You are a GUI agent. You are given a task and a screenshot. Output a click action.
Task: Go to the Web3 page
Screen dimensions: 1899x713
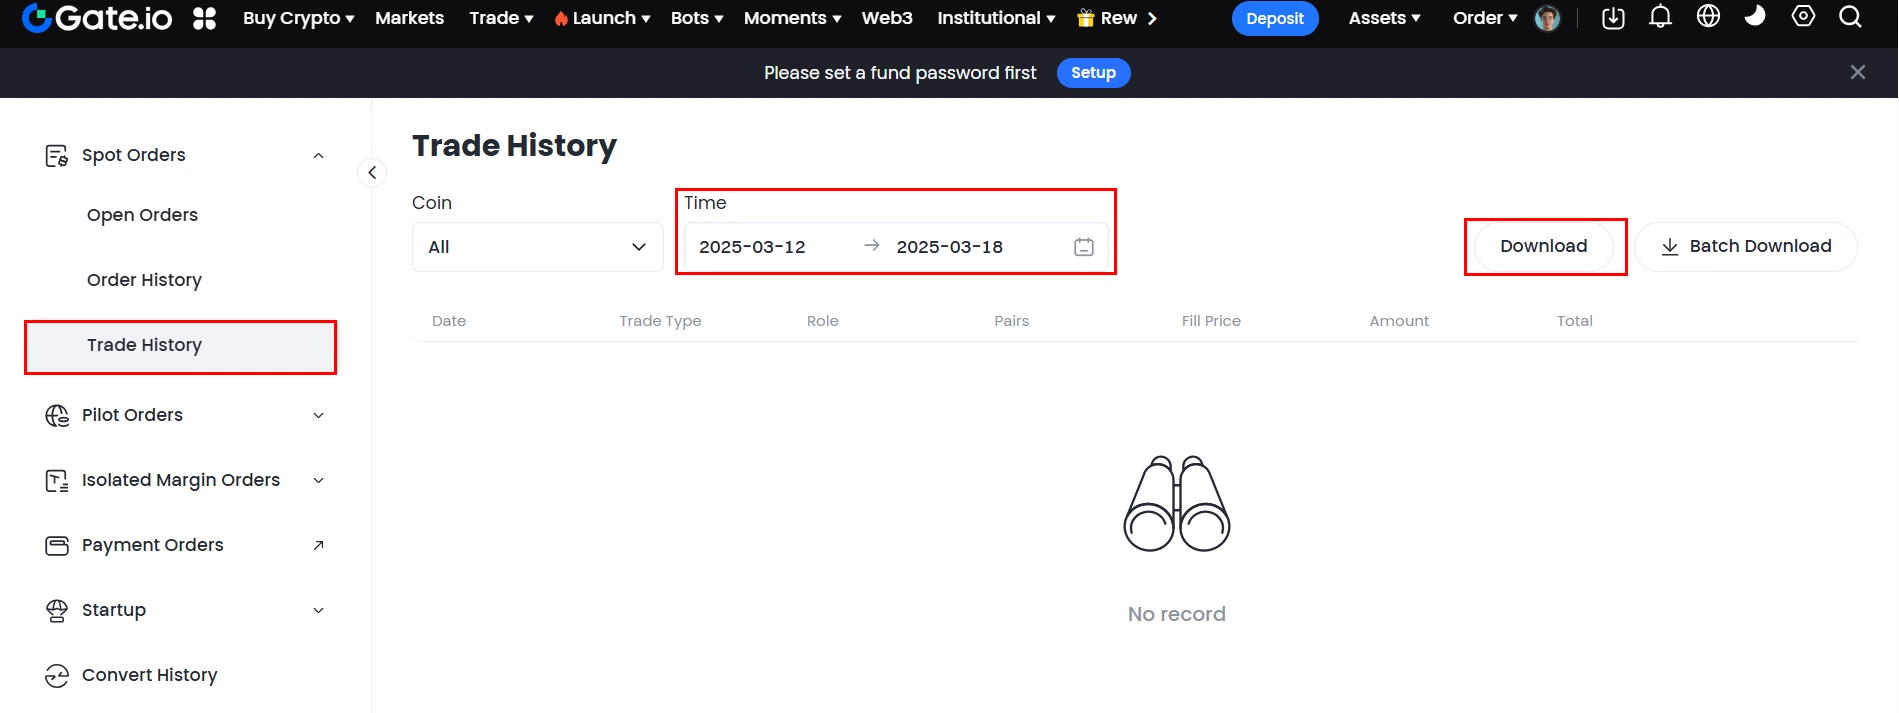click(x=887, y=18)
